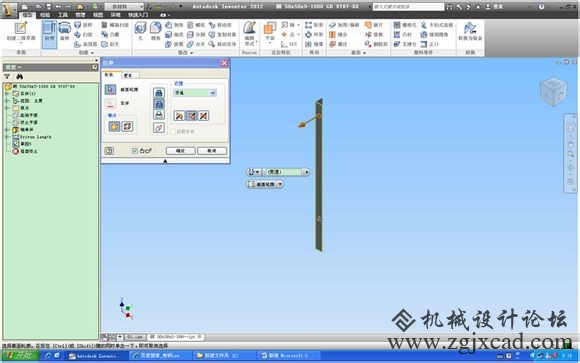Screen dimensions: 580x363
Task: Click the OK button in the extrude dialog
Action: point(181,151)
